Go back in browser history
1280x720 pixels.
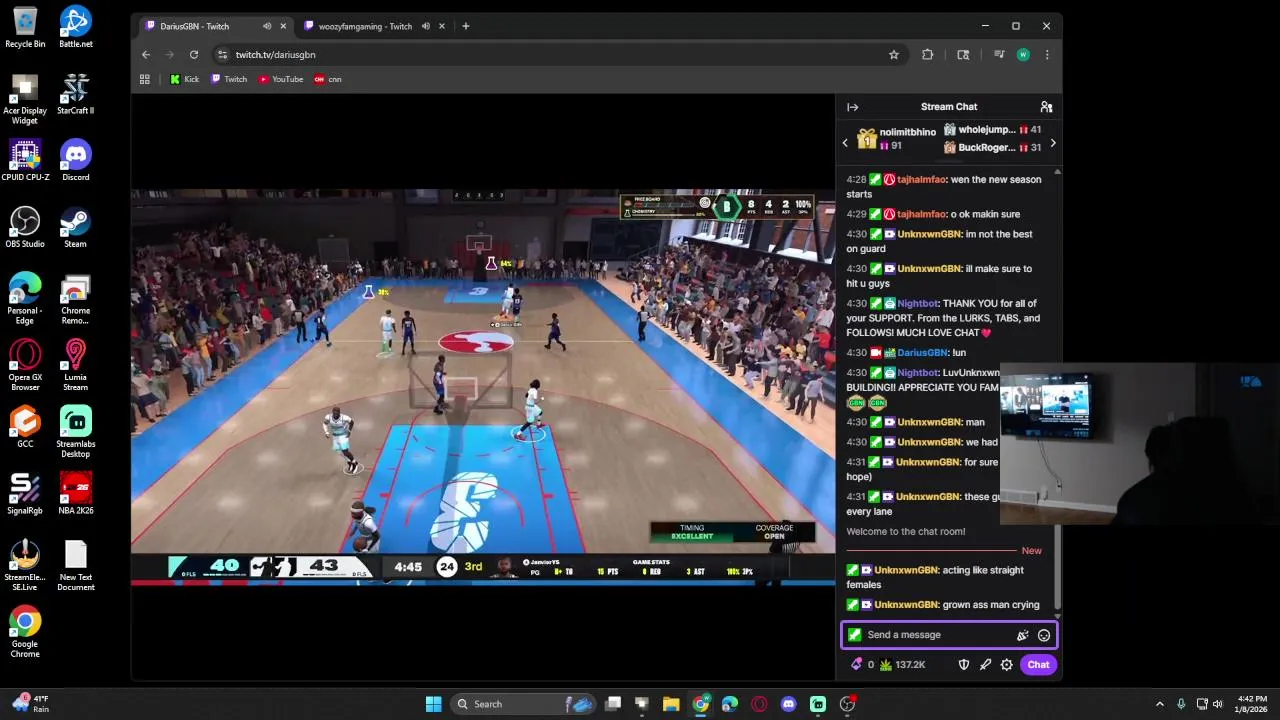coord(146,55)
